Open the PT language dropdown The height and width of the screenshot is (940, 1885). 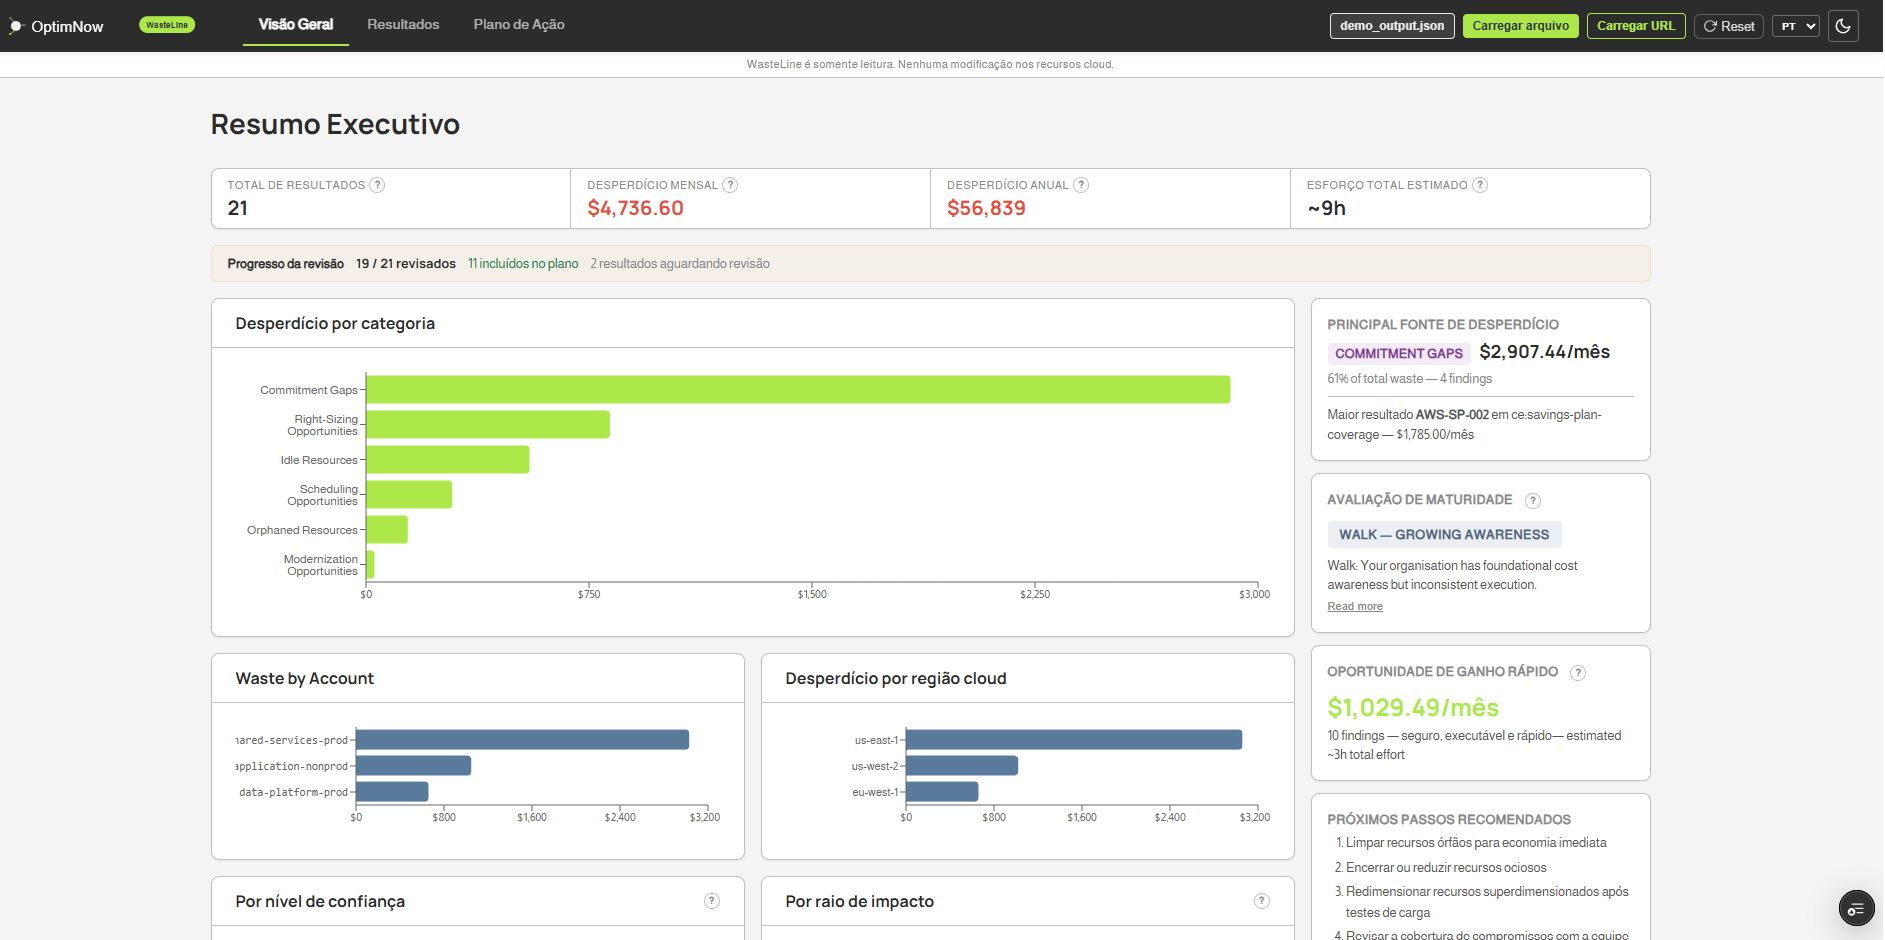click(1796, 26)
